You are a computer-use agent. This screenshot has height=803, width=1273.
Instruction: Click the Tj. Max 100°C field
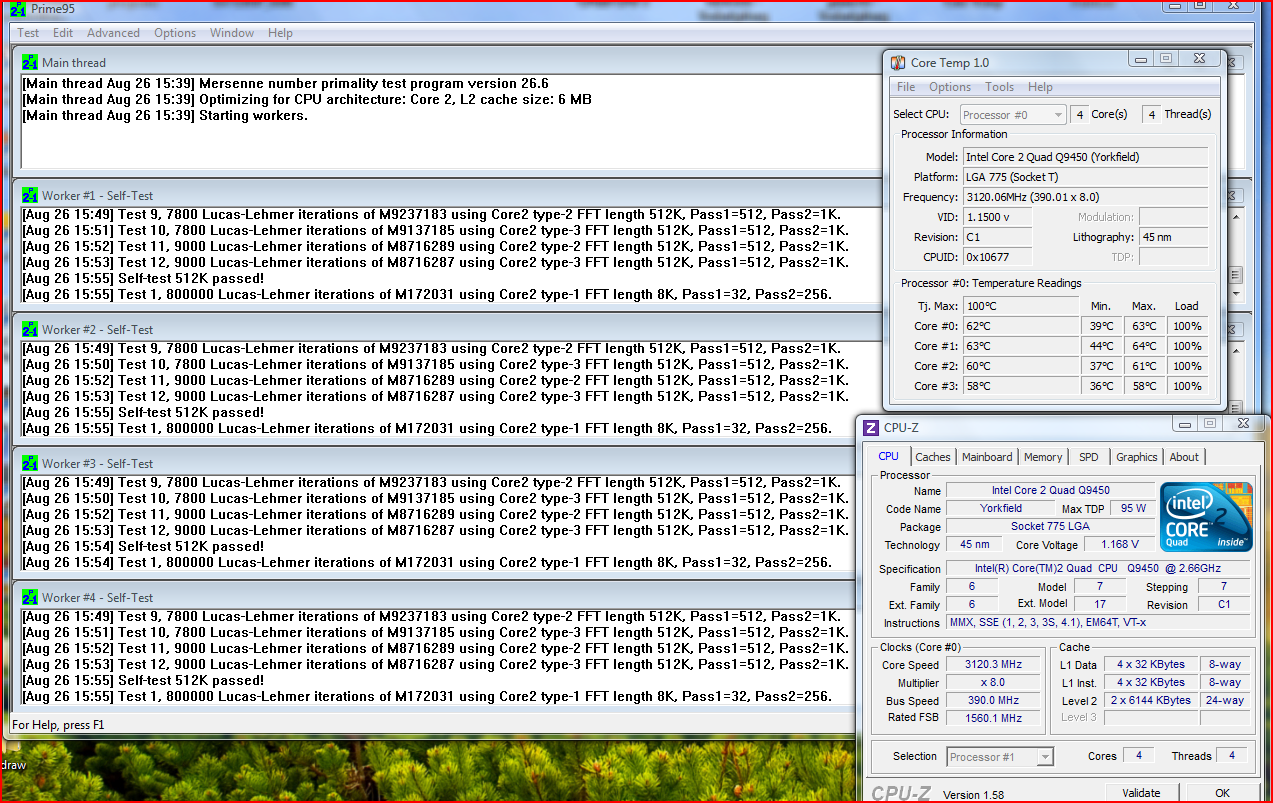pyautogui.click(x=1020, y=306)
